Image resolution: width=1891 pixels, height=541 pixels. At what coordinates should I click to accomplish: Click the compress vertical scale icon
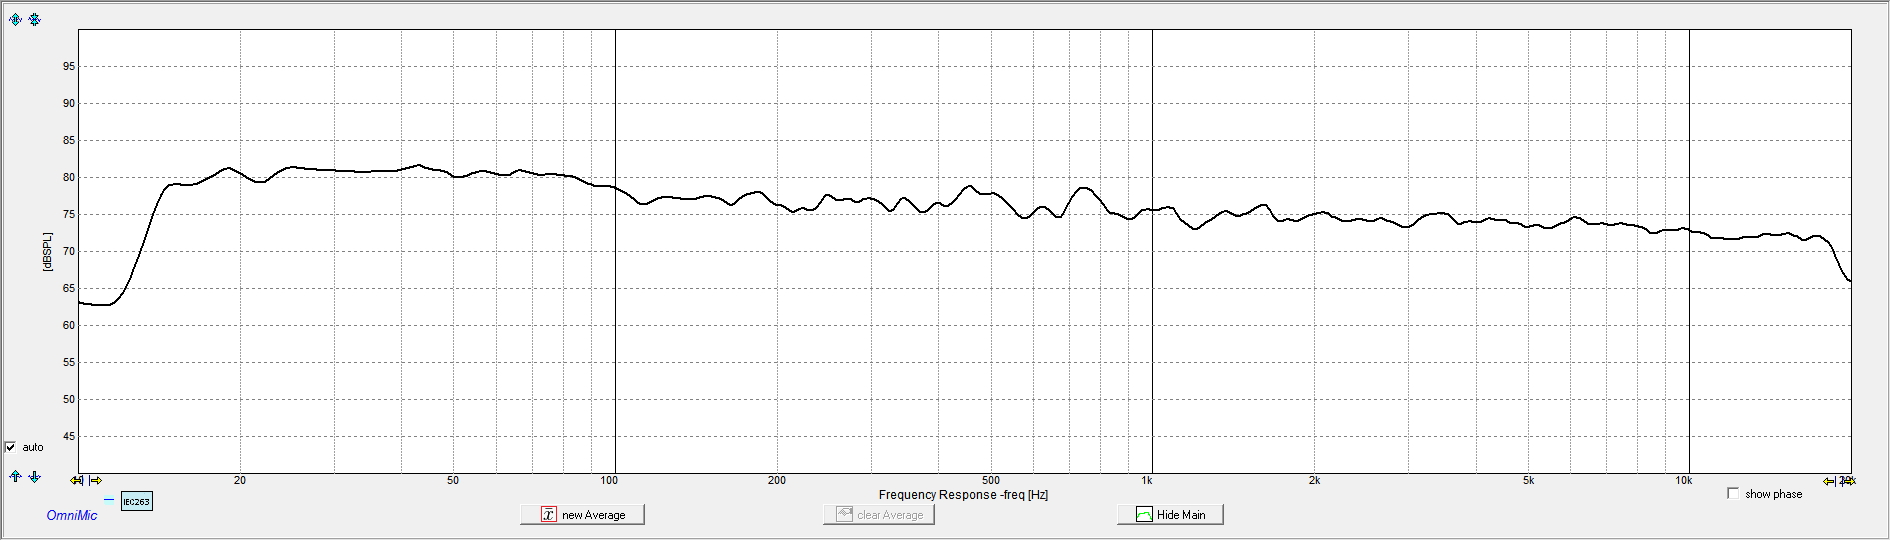(35, 19)
